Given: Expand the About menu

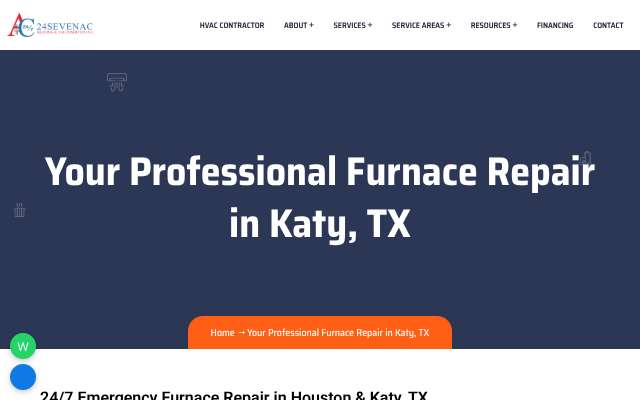Looking at the screenshot, I should 299,25.
